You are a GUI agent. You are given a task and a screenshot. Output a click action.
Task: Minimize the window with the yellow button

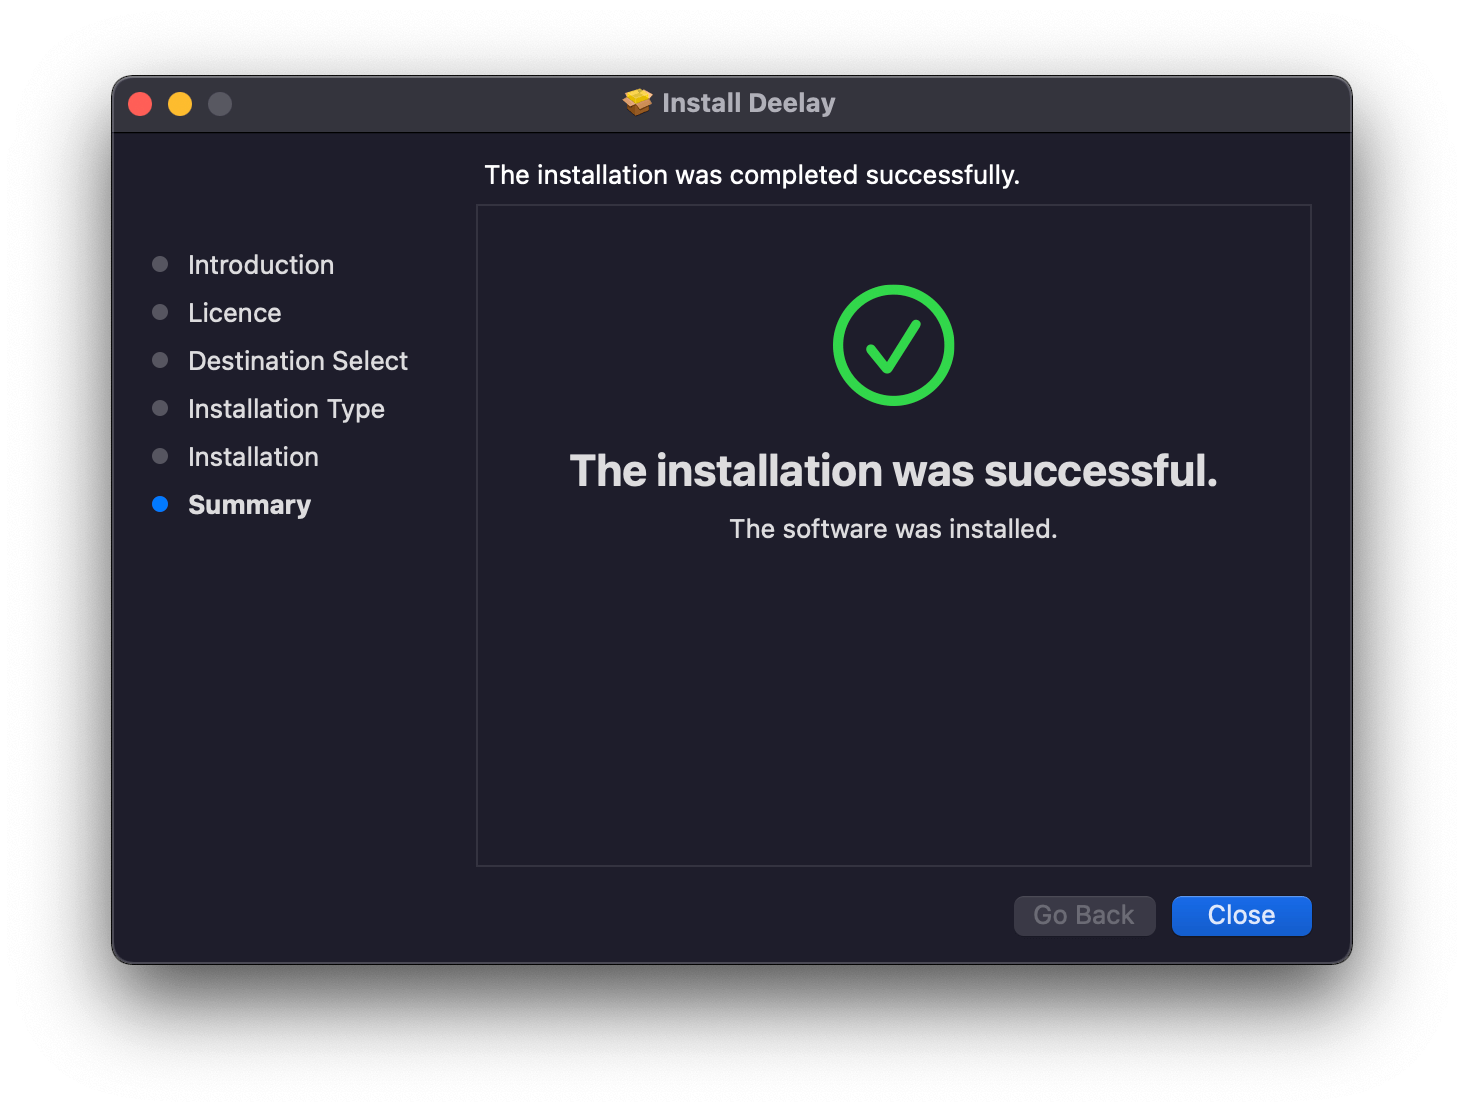pyautogui.click(x=180, y=104)
